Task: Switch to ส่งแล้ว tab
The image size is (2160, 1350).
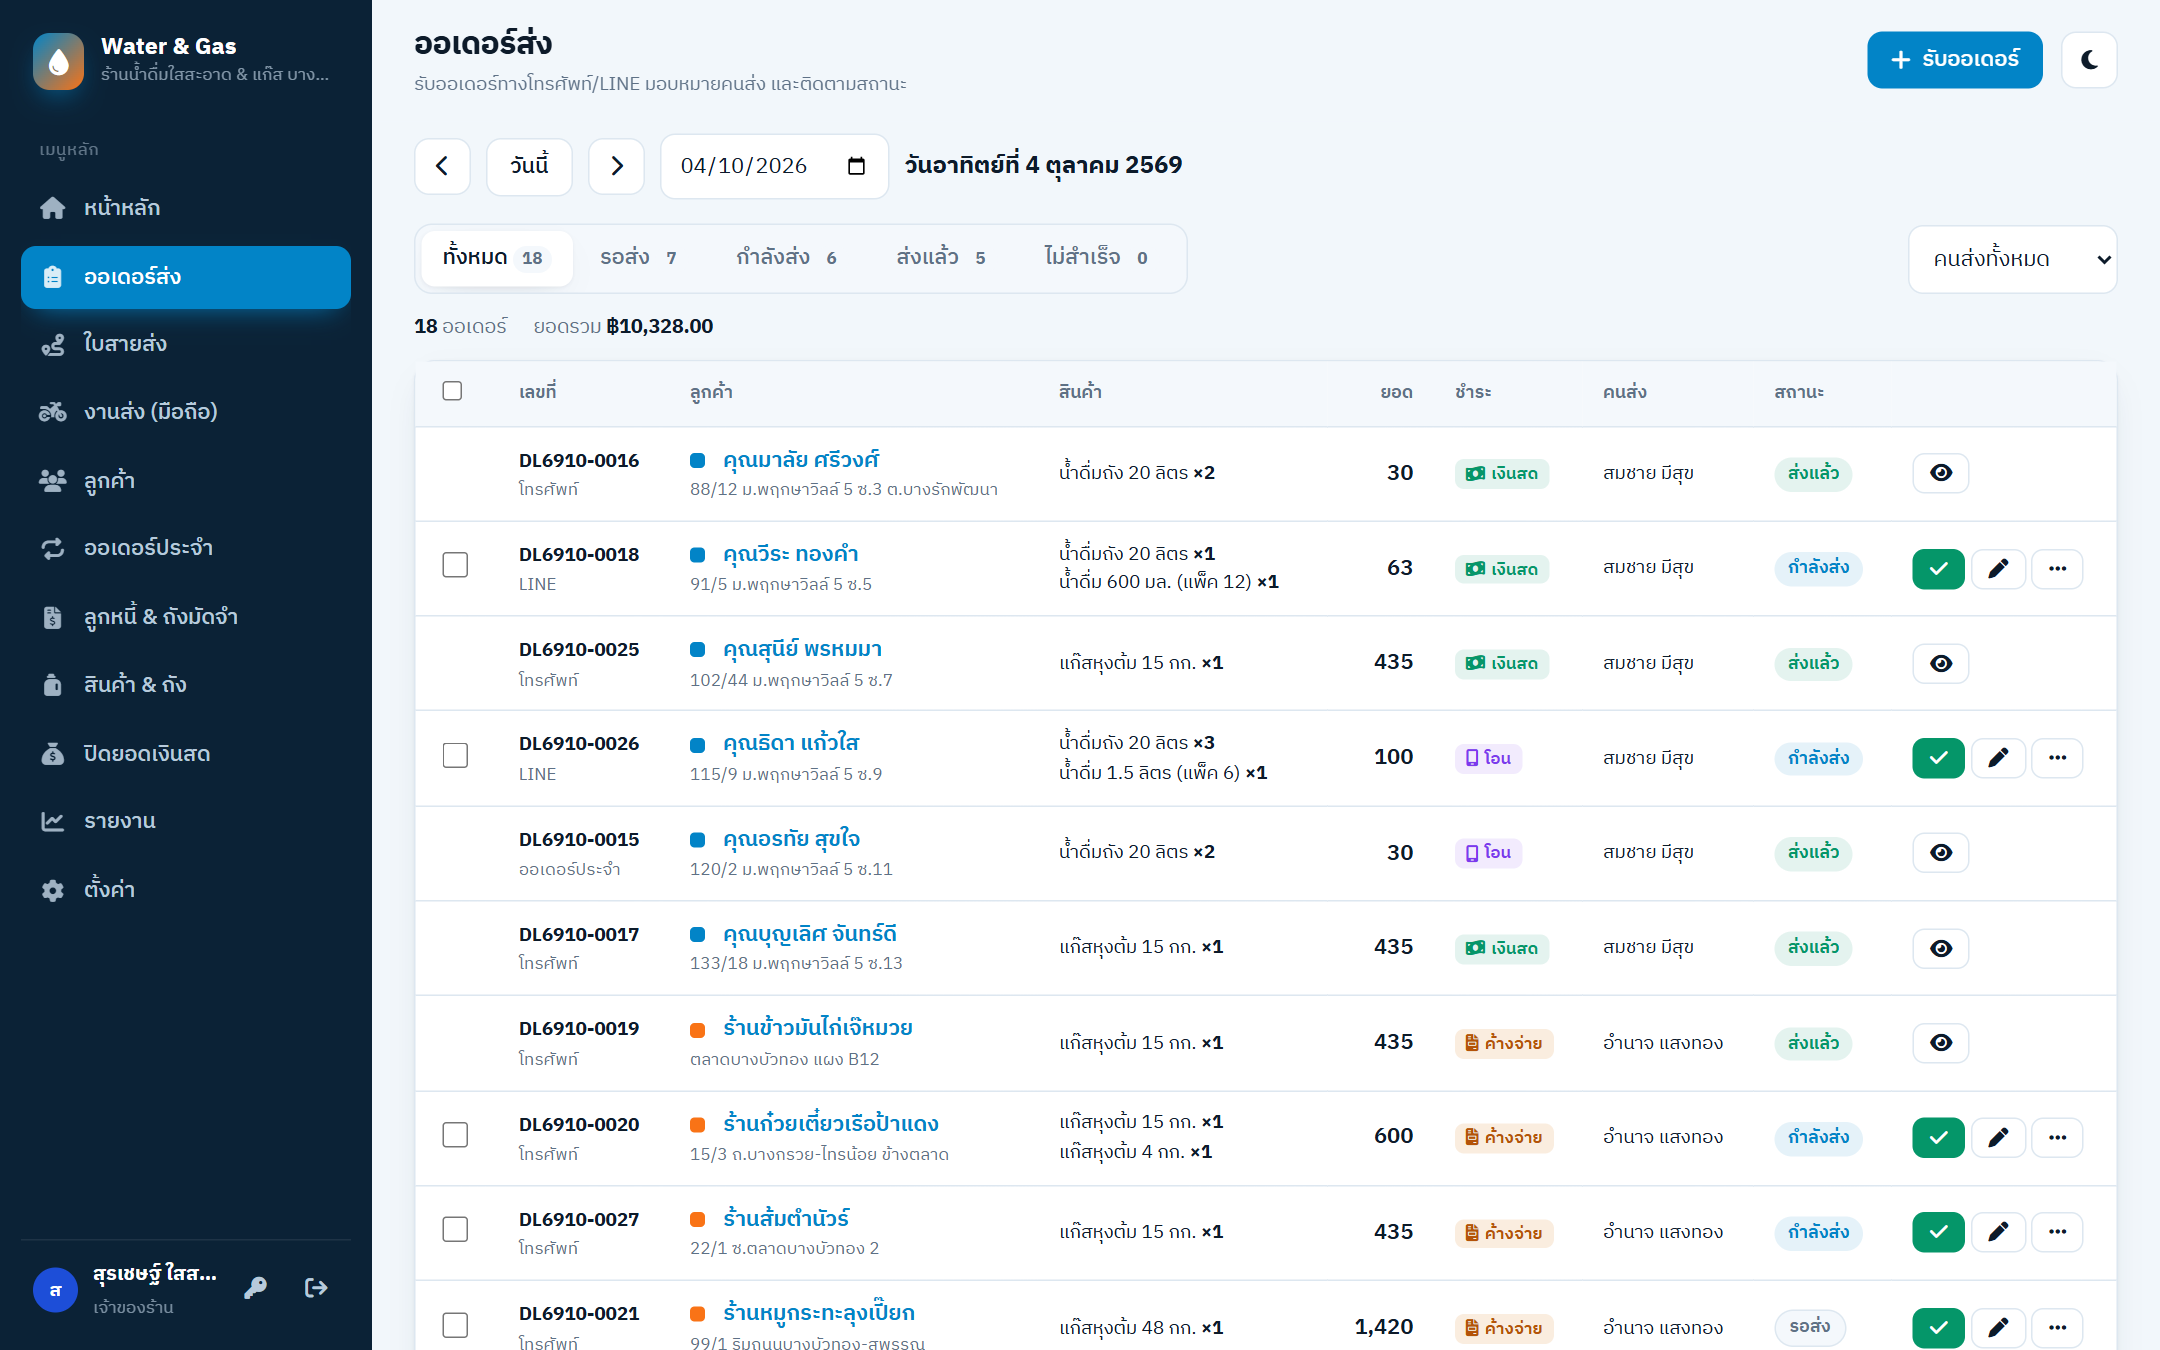Action: click(x=941, y=258)
